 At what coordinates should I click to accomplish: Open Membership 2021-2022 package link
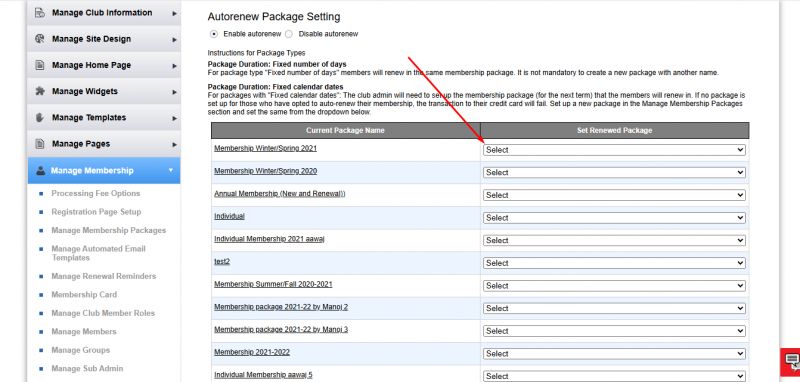point(252,352)
